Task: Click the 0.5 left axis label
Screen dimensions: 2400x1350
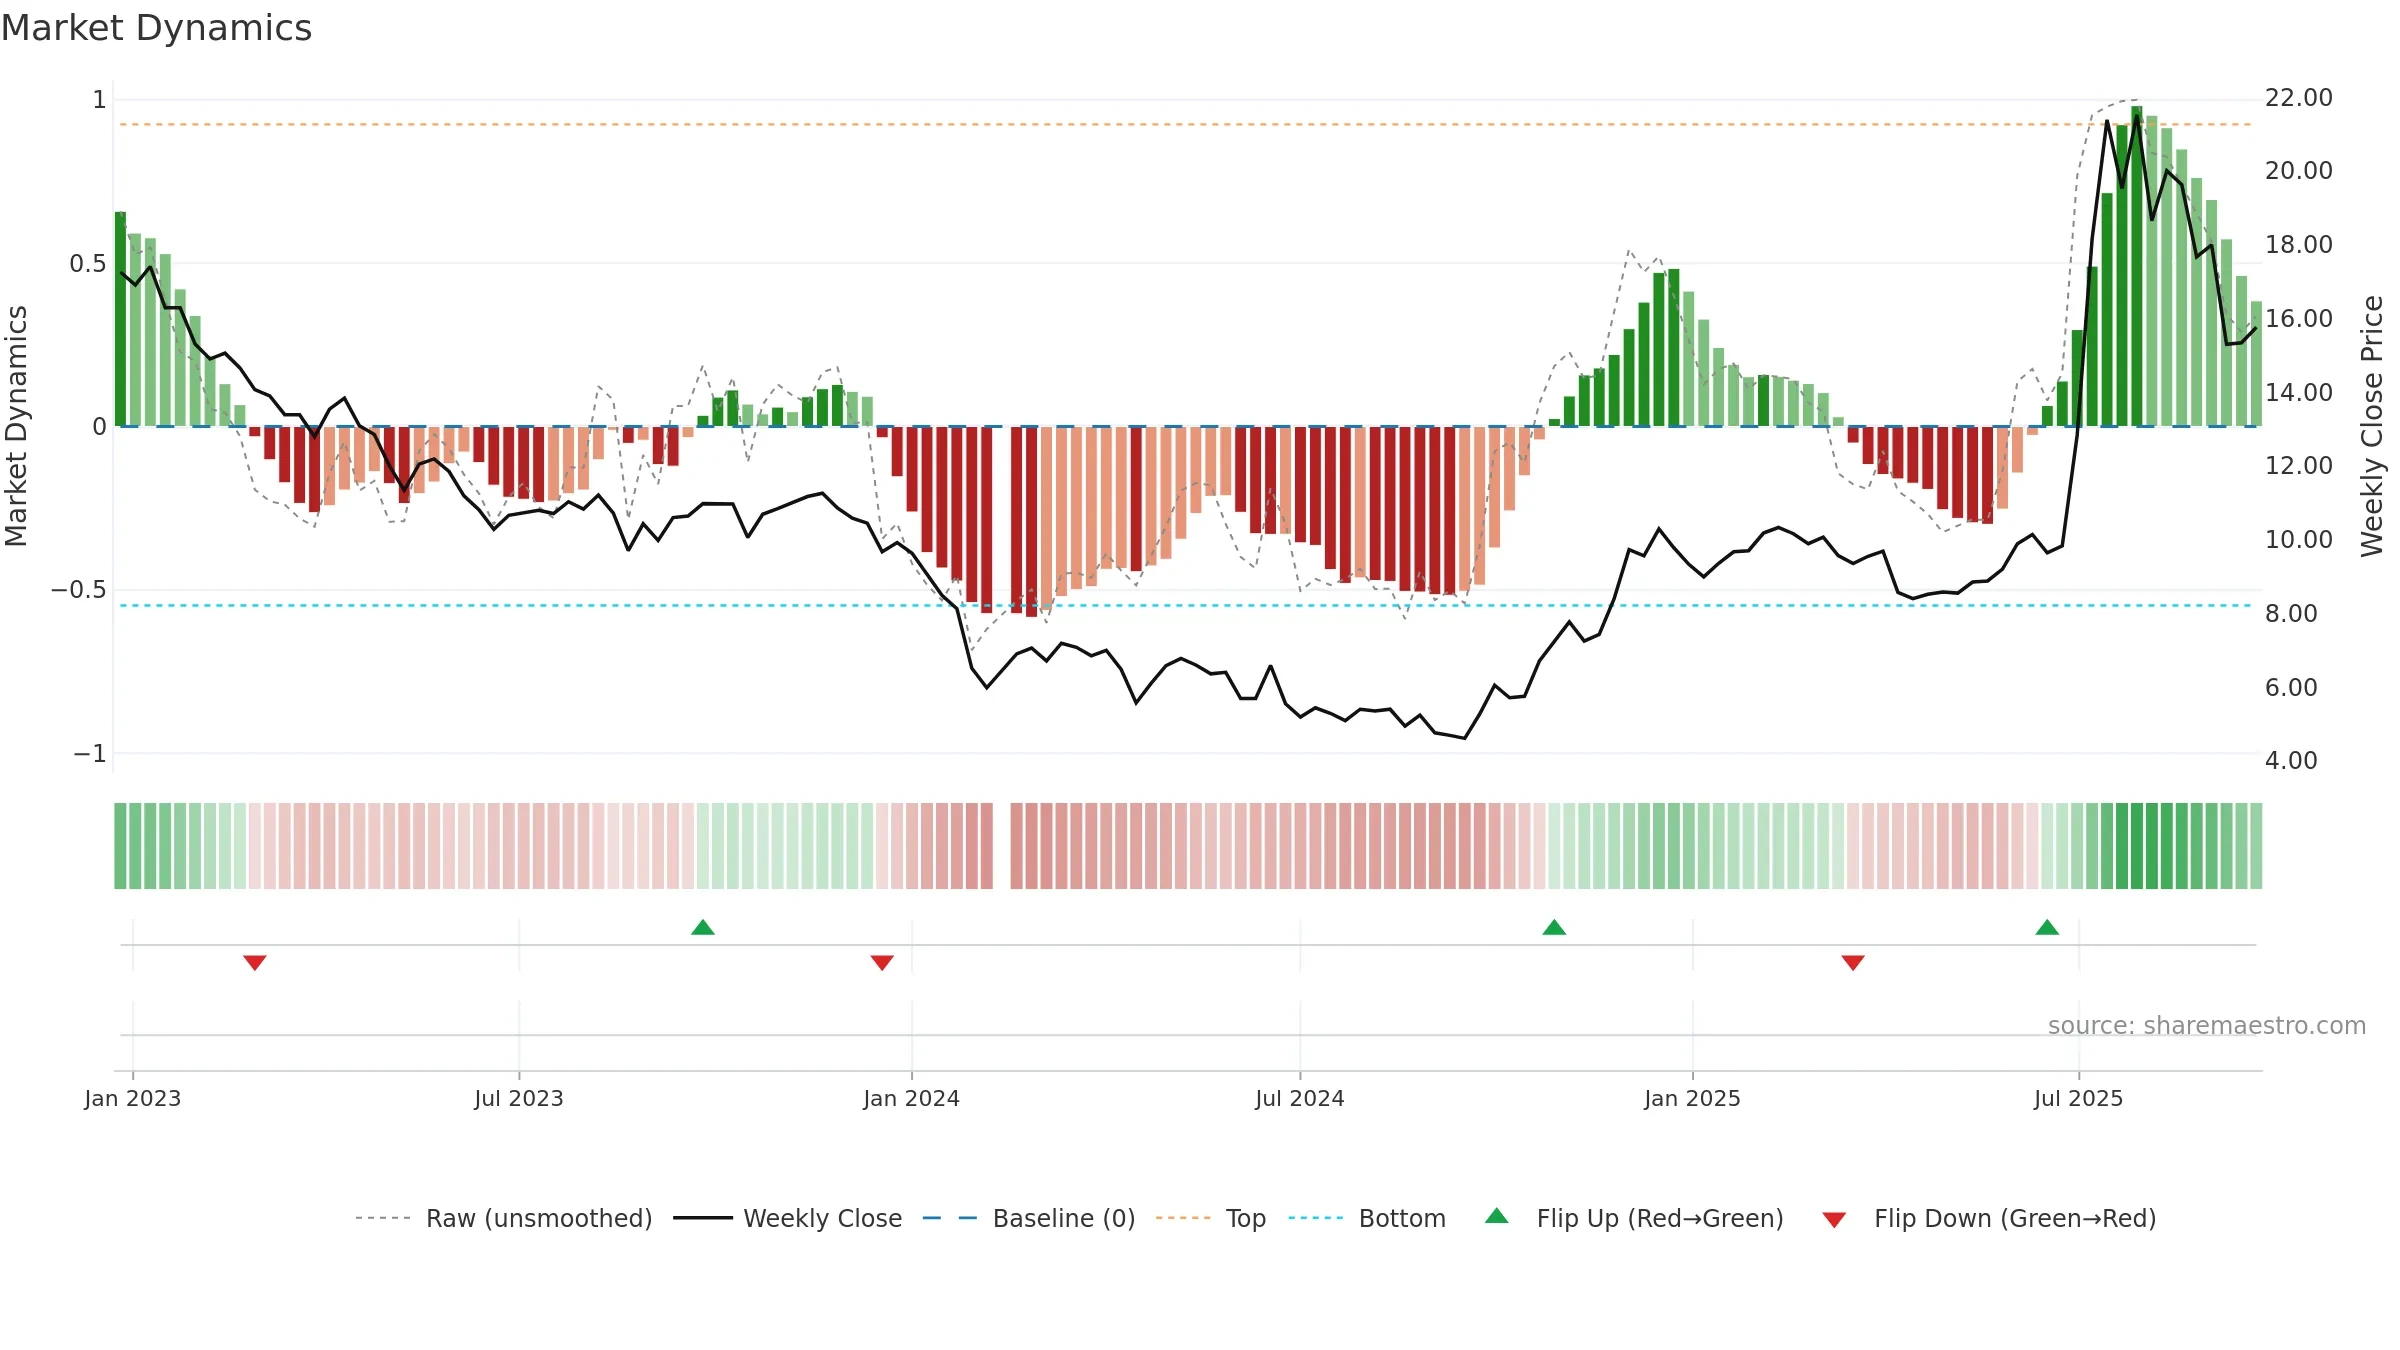Action: (x=88, y=263)
